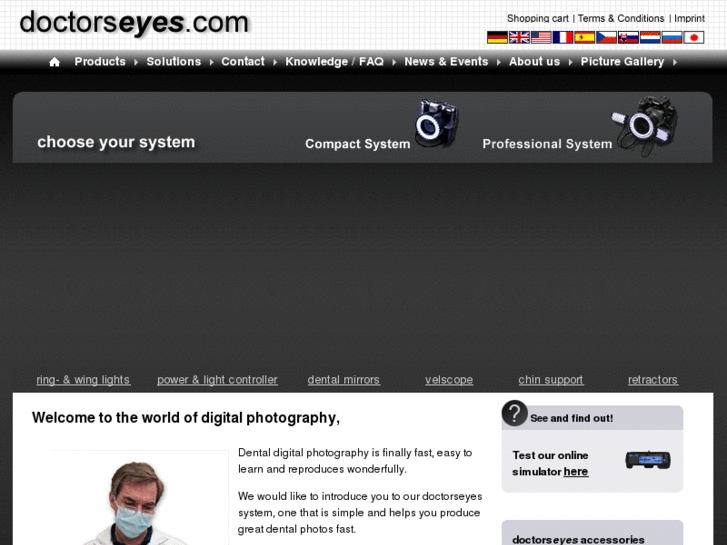Screen dimensions: 727x545
Task: Click the light controller simulator image
Action: (648, 460)
